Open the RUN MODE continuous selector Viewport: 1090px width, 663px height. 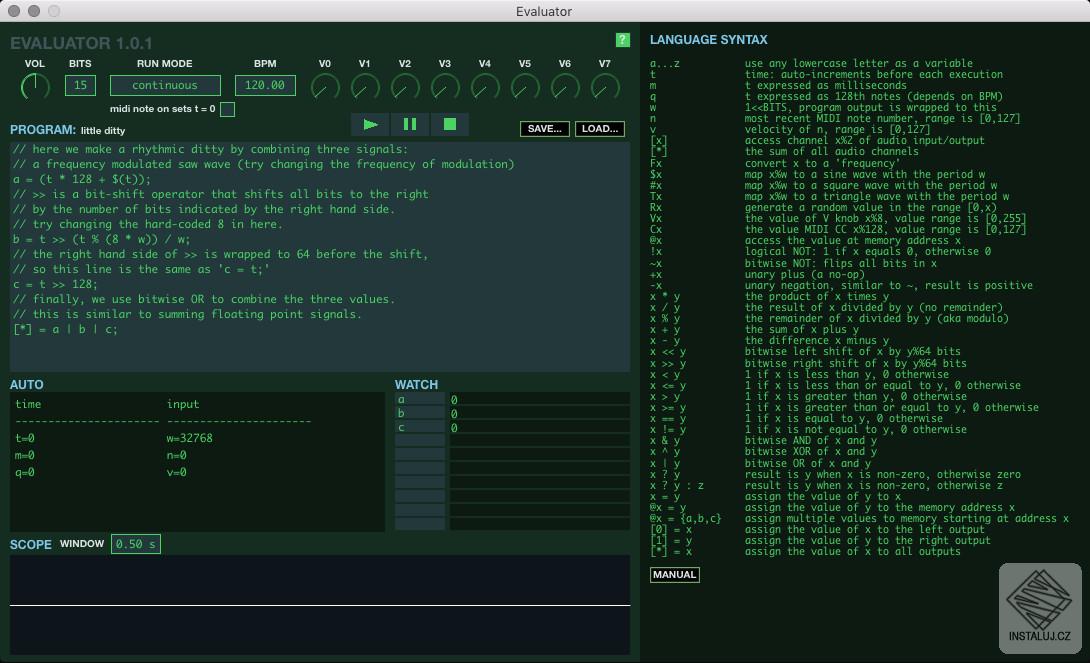pos(165,85)
